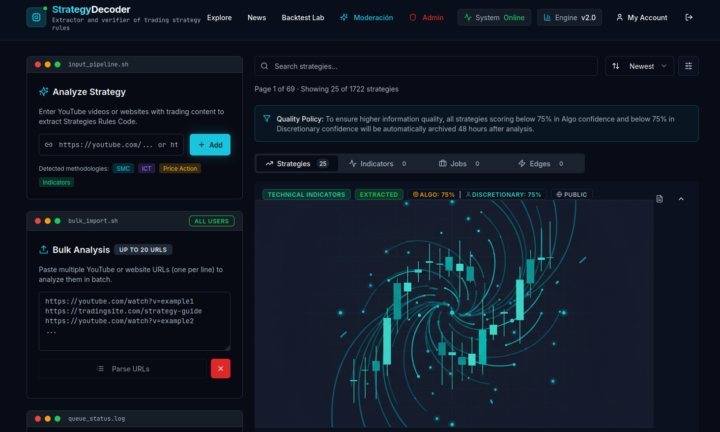Viewport: 720px width, 432px height.
Task: Click the TECHNICAL INDICATORS tag
Action: point(306,195)
